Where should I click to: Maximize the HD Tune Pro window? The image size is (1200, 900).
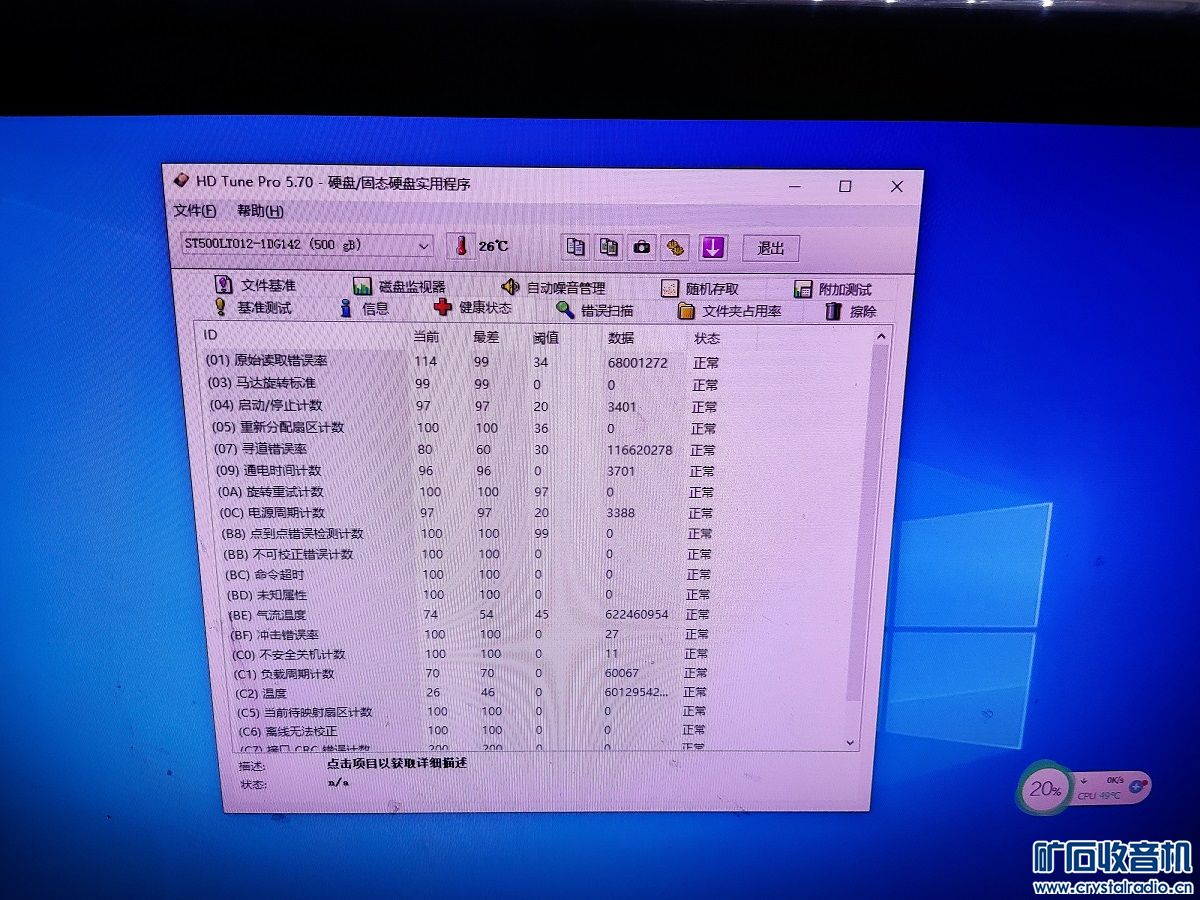pyautogui.click(x=845, y=186)
